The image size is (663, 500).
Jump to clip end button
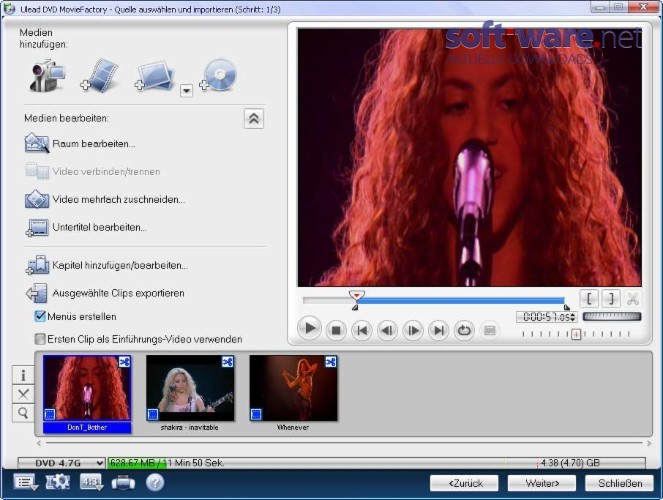coord(439,331)
